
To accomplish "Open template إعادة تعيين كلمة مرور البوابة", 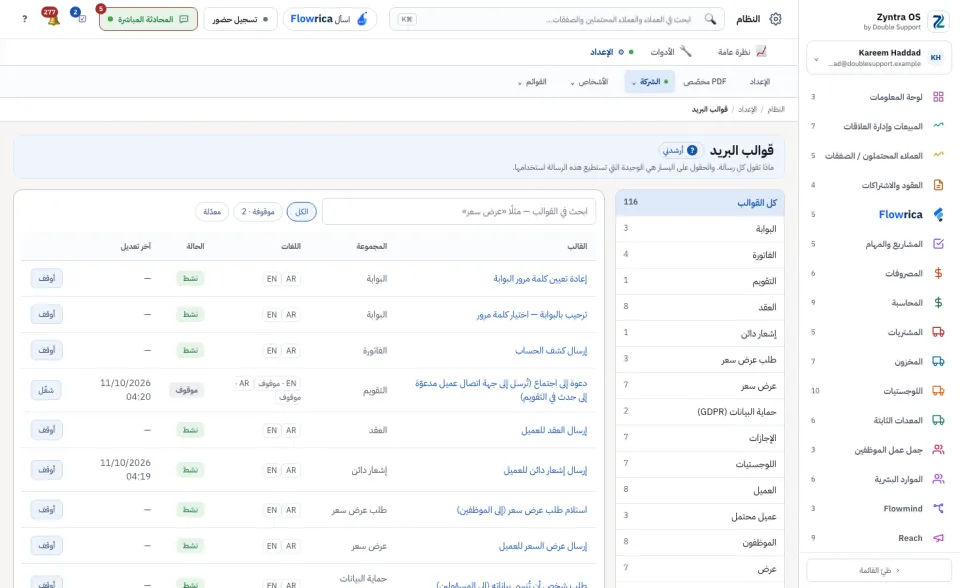I will click(540, 279).
